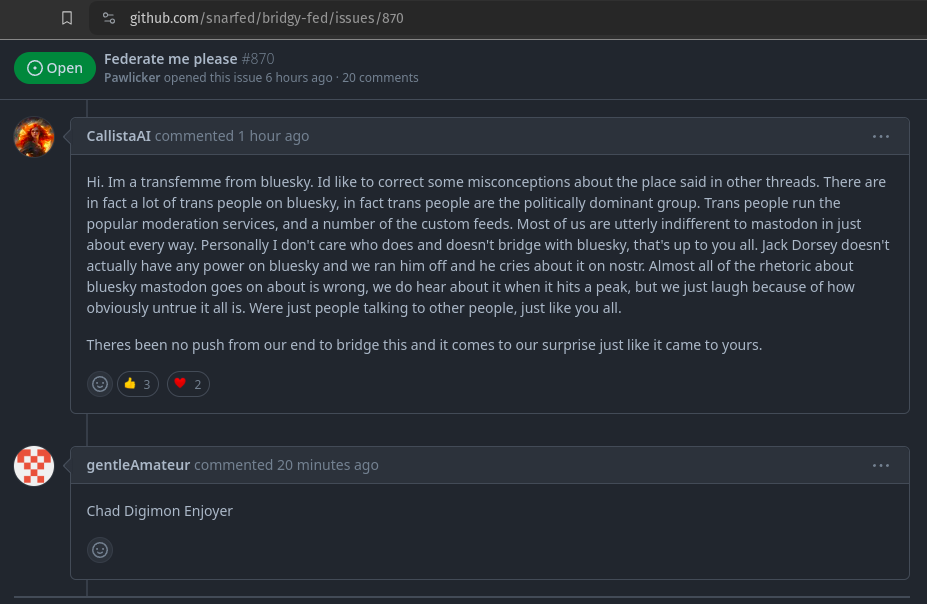This screenshot has height=604, width=927.
Task: Focus the github.com address bar URL
Action: 267,18
